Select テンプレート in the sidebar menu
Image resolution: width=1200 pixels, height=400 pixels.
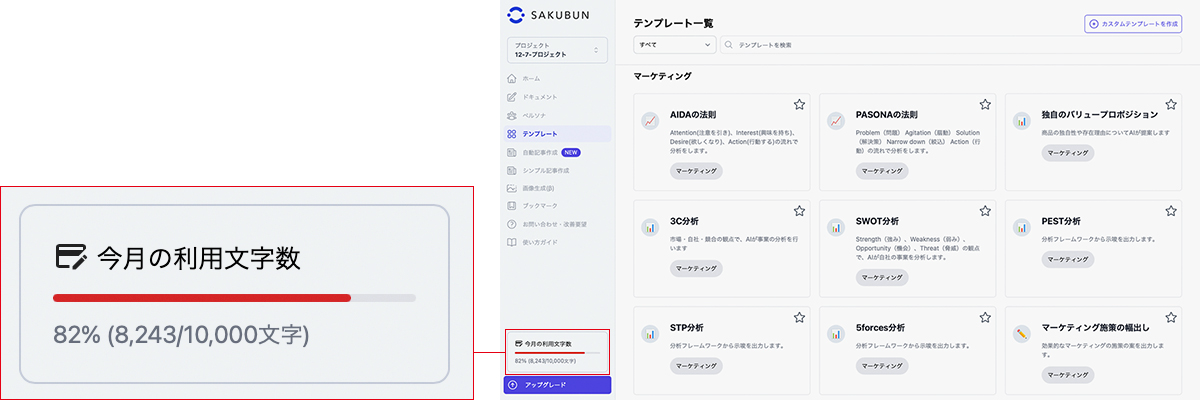540,134
